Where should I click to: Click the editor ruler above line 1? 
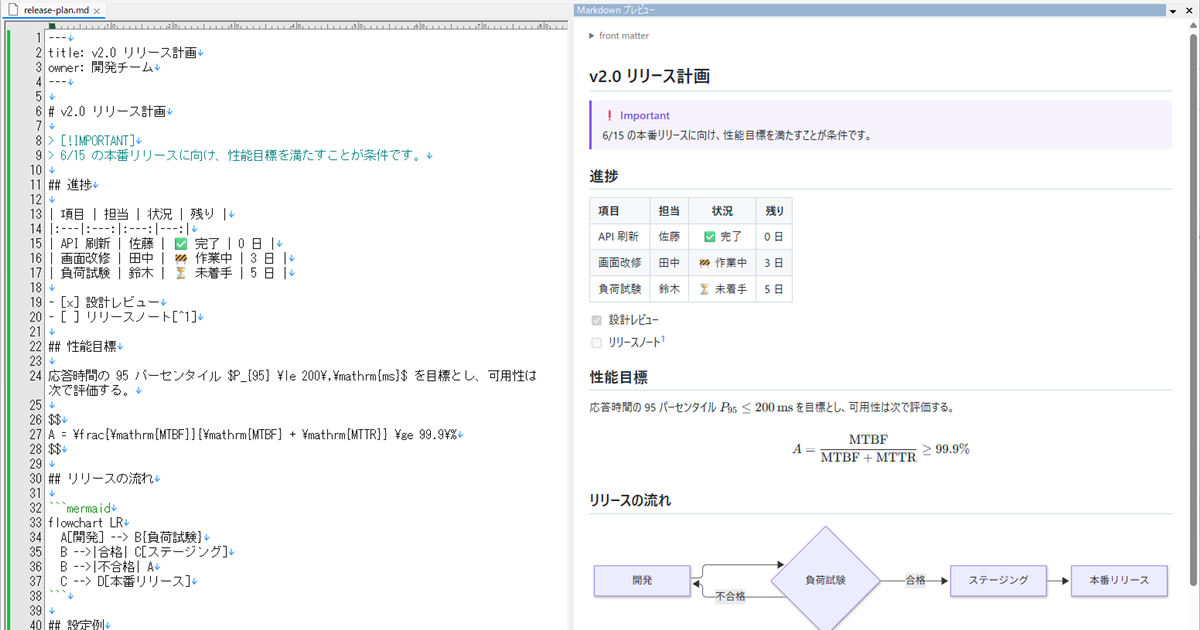pyautogui.click(x=305, y=27)
